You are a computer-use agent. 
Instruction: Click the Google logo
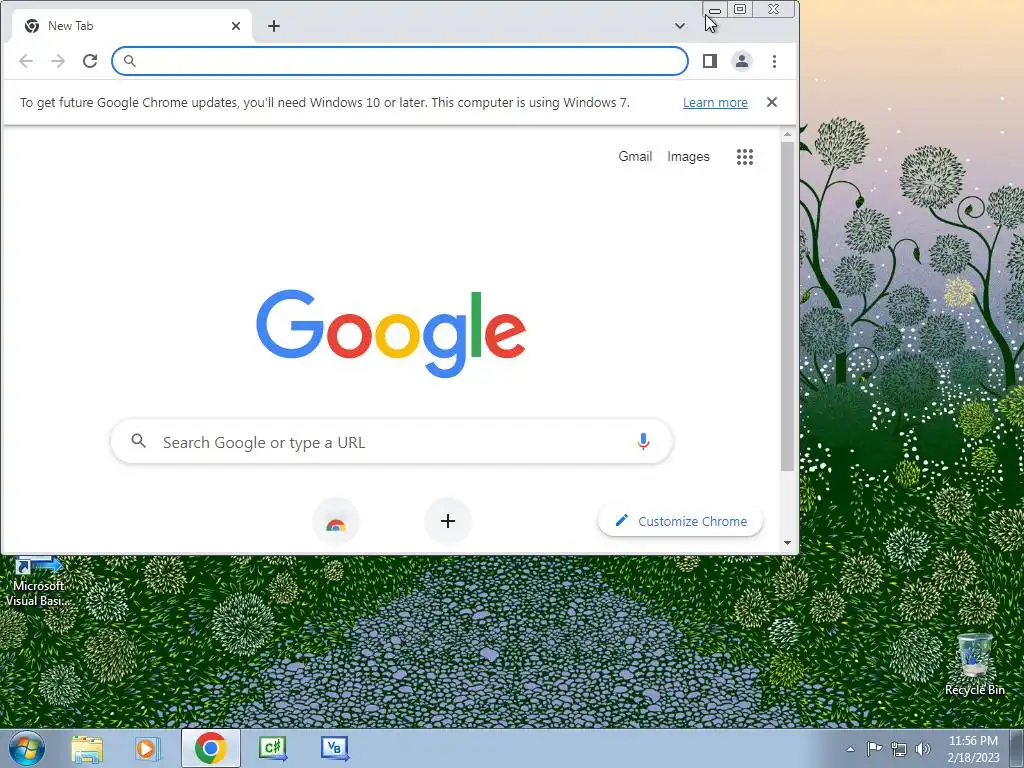(391, 333)
